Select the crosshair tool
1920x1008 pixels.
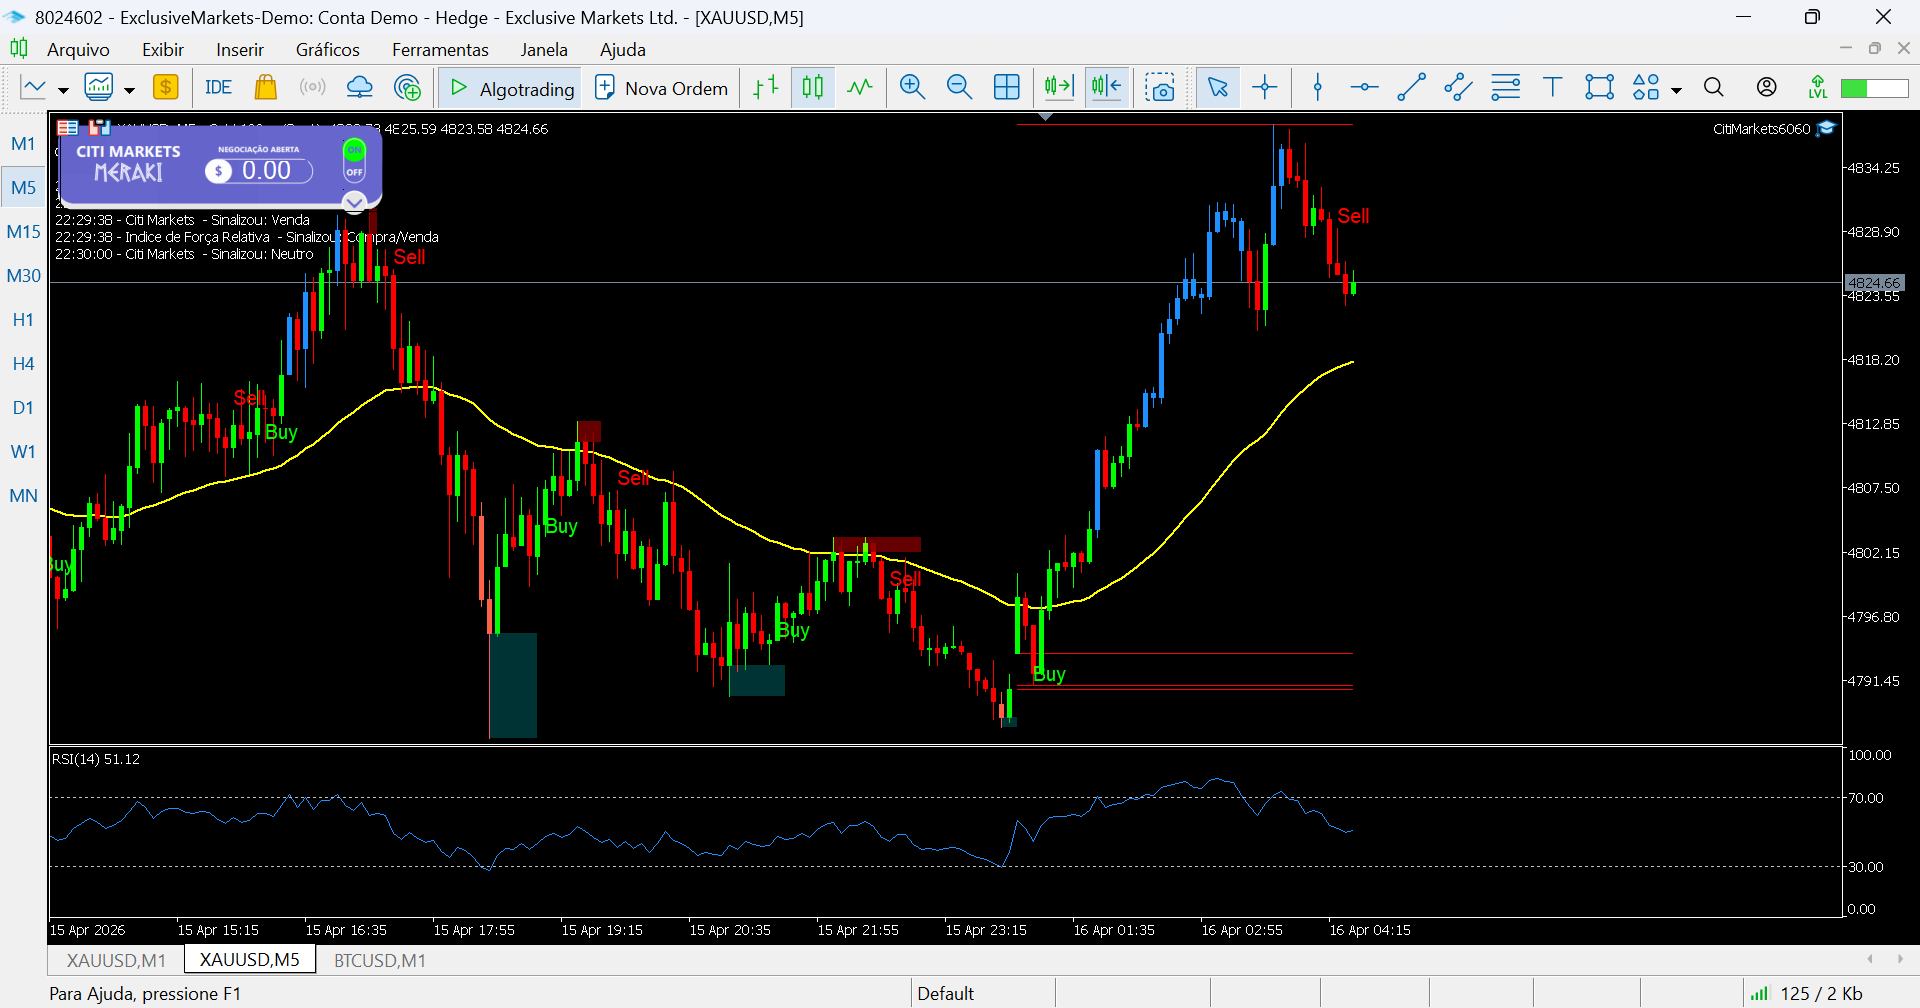pos(1265,88)
